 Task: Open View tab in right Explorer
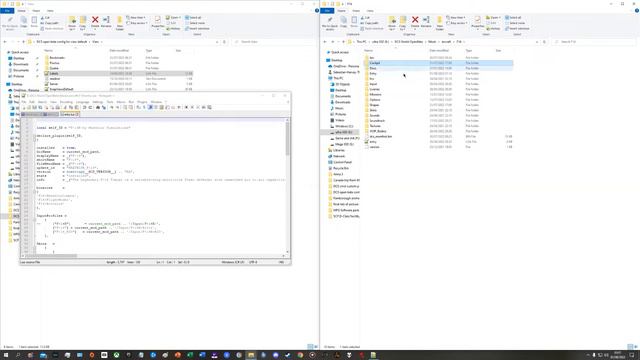(370, 11)
